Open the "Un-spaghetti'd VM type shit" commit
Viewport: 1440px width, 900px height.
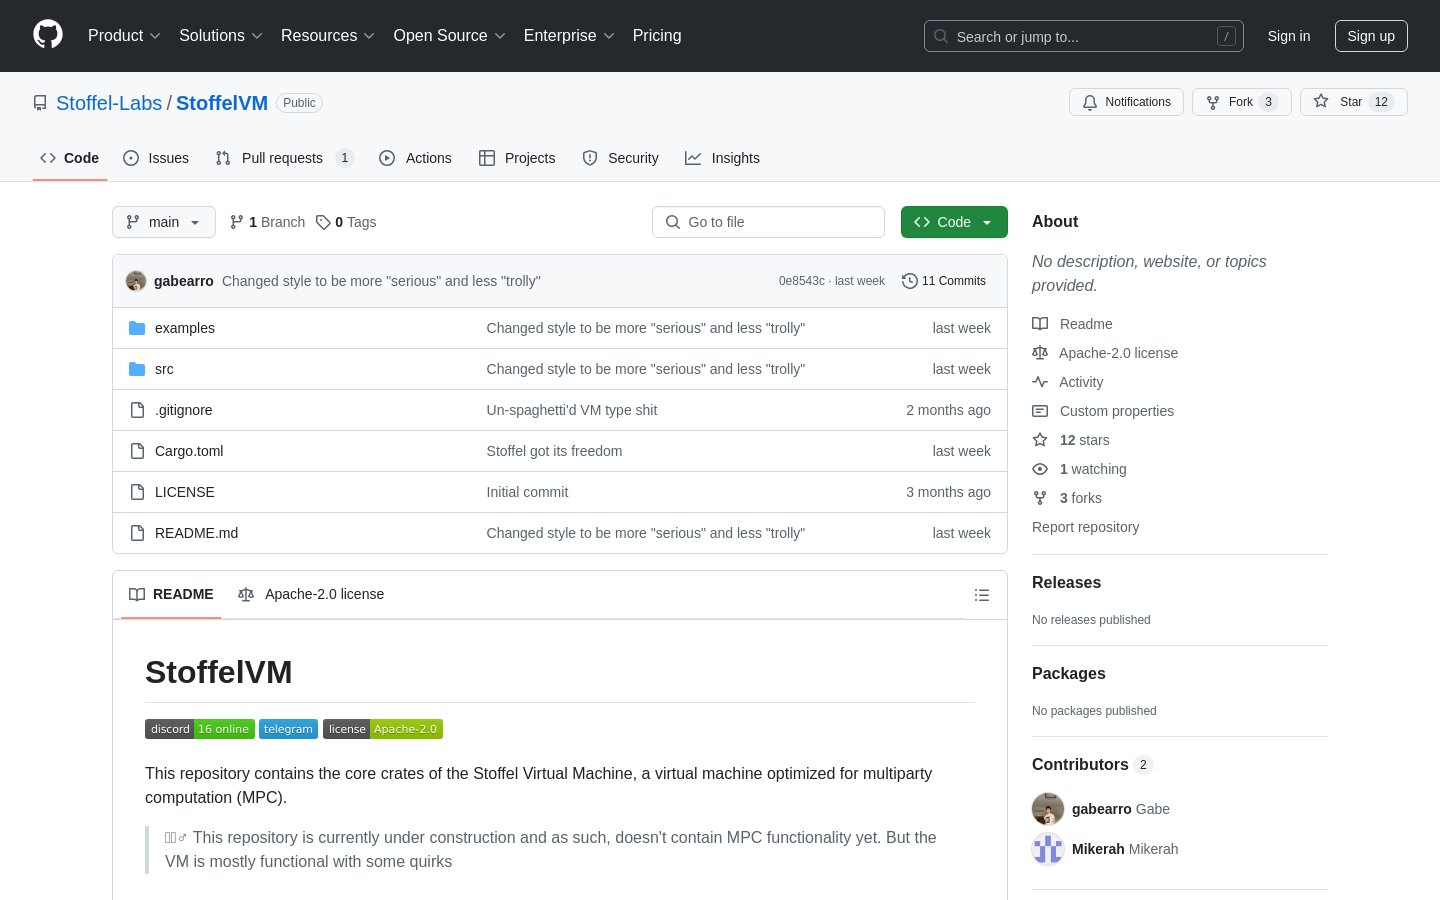coord(572,410)
